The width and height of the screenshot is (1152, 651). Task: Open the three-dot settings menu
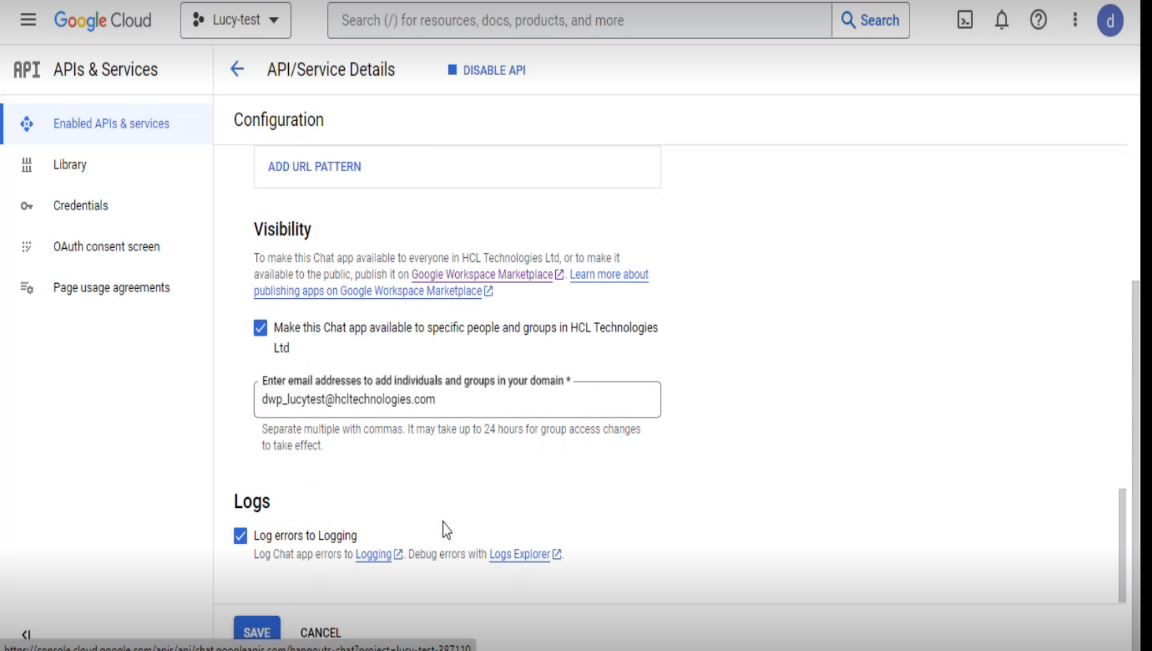pos(1075,20)
